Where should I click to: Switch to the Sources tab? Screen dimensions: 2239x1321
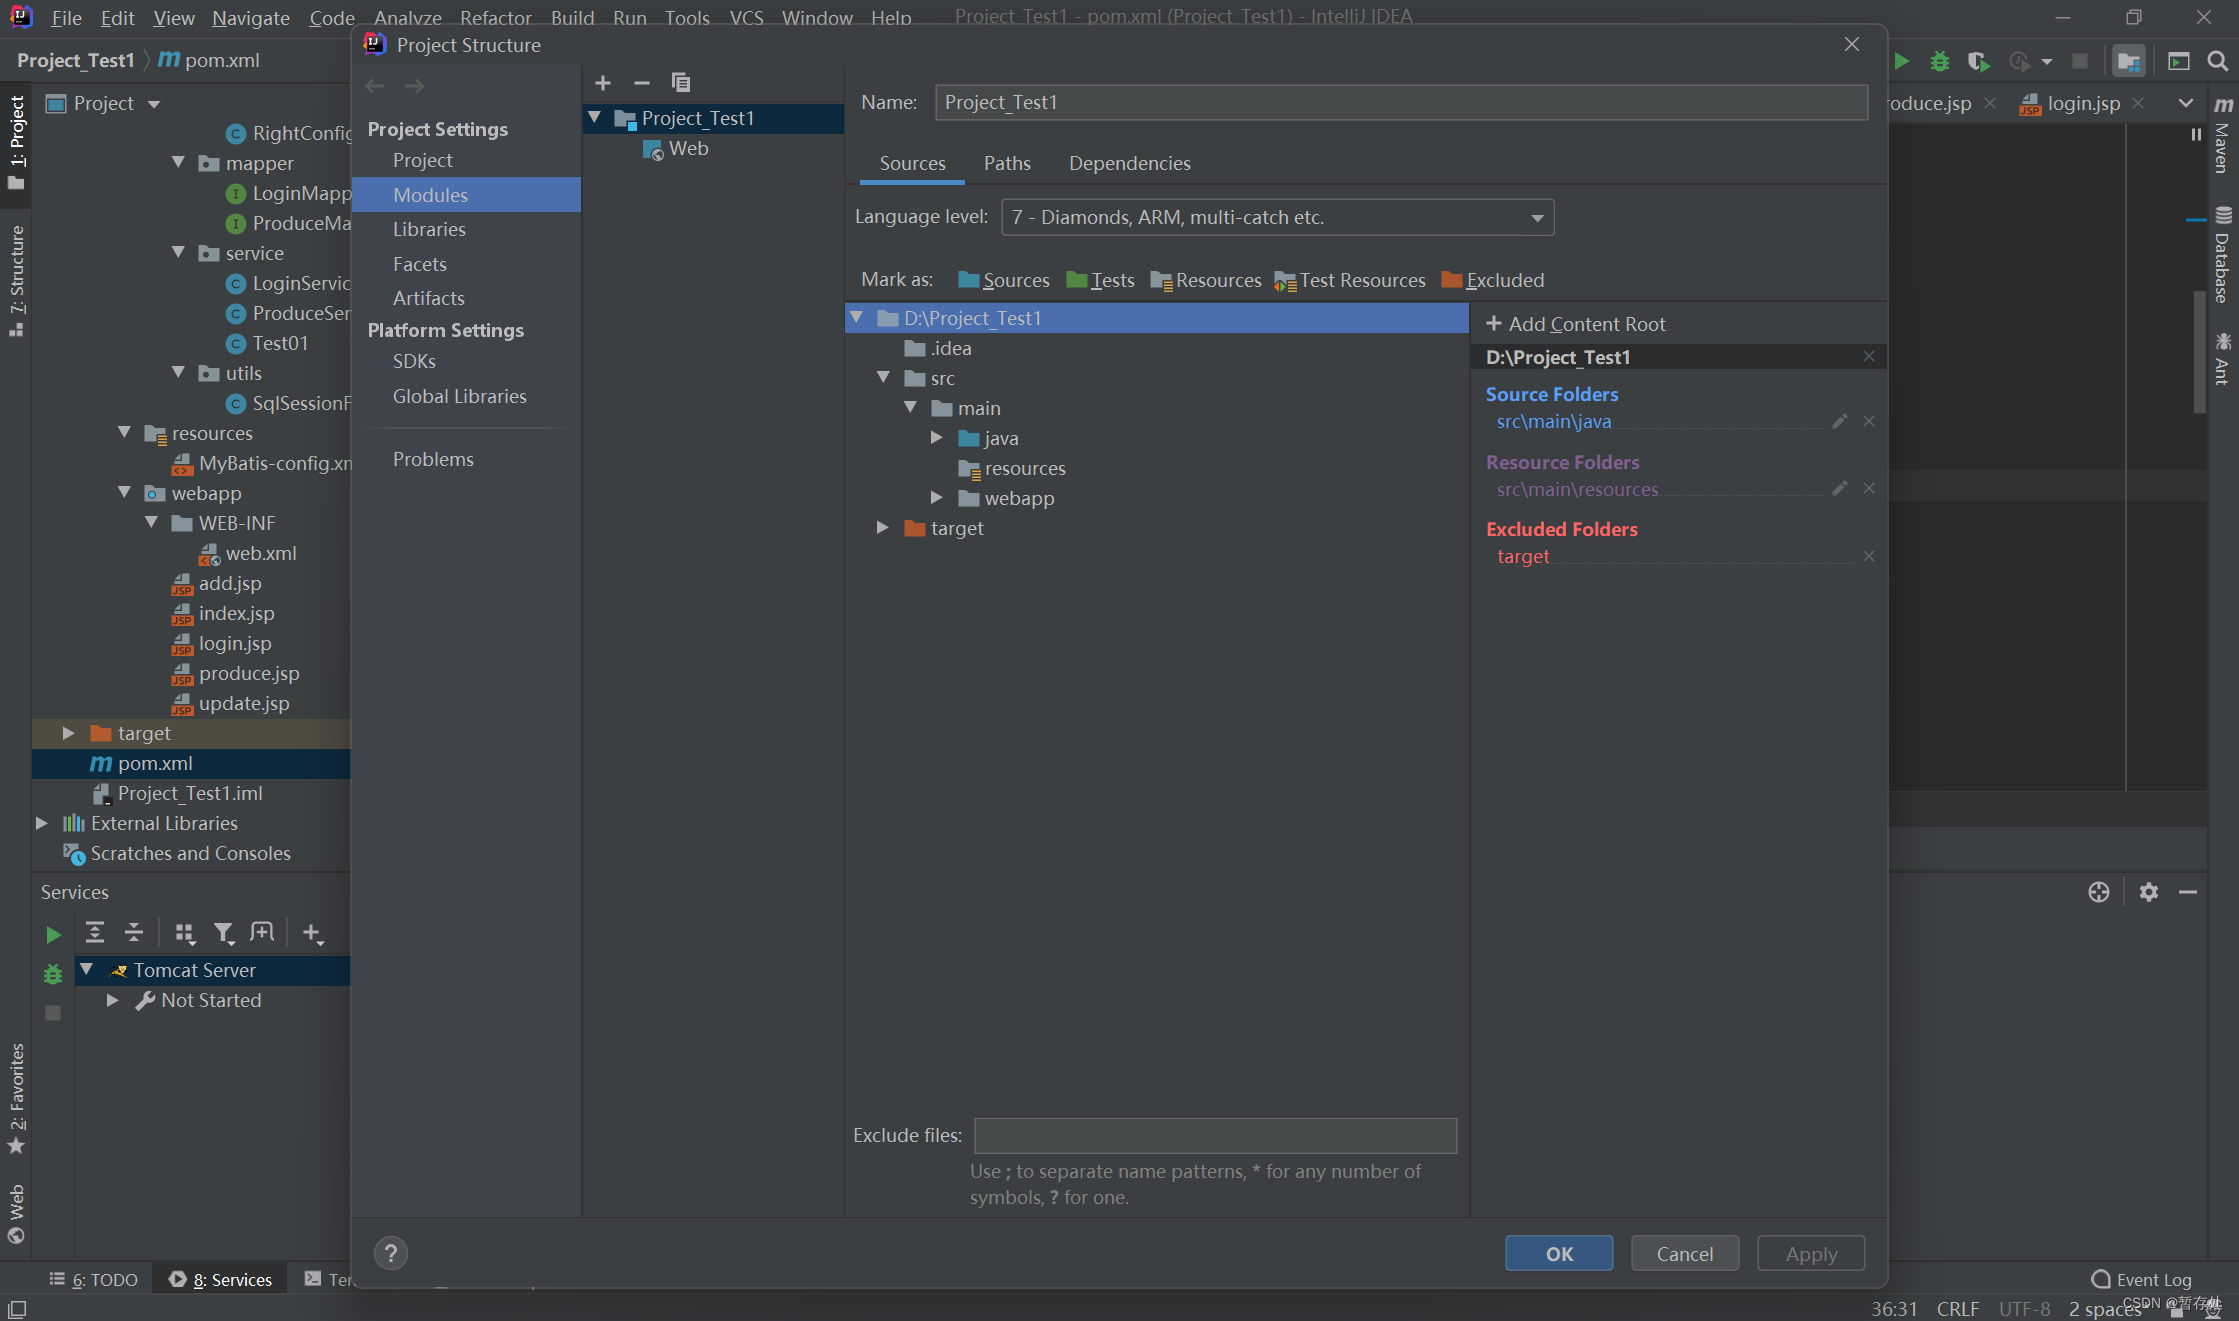[x=912, y=163]
